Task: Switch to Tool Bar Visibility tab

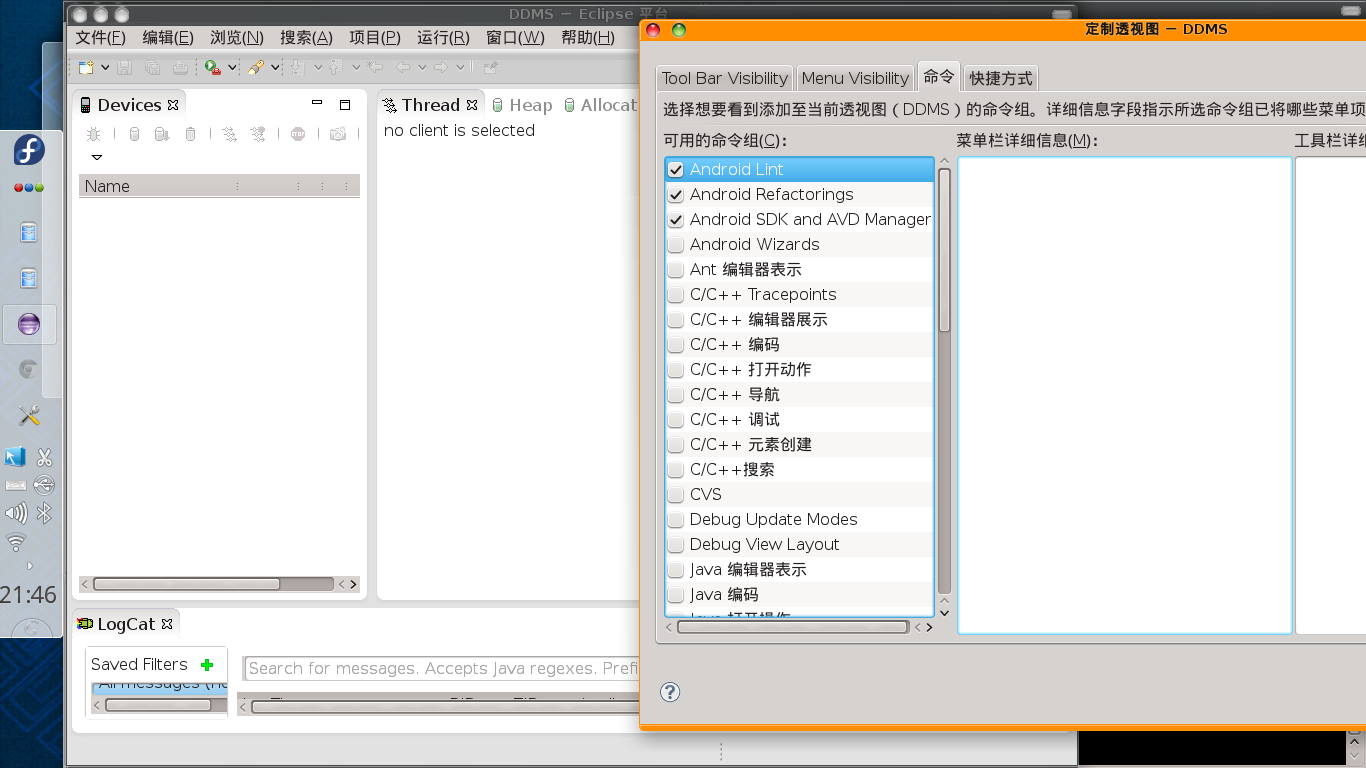Action: pyautogui.click(x=725, y=78)
